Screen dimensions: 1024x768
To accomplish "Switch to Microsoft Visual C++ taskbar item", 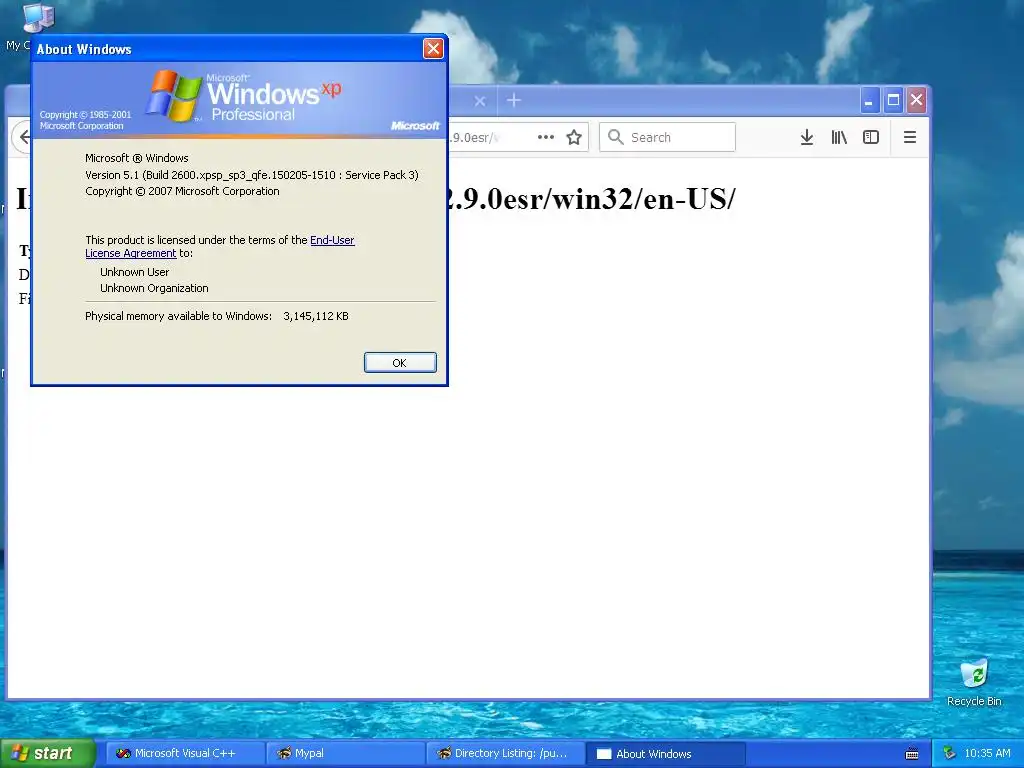I will coord(185,753).
